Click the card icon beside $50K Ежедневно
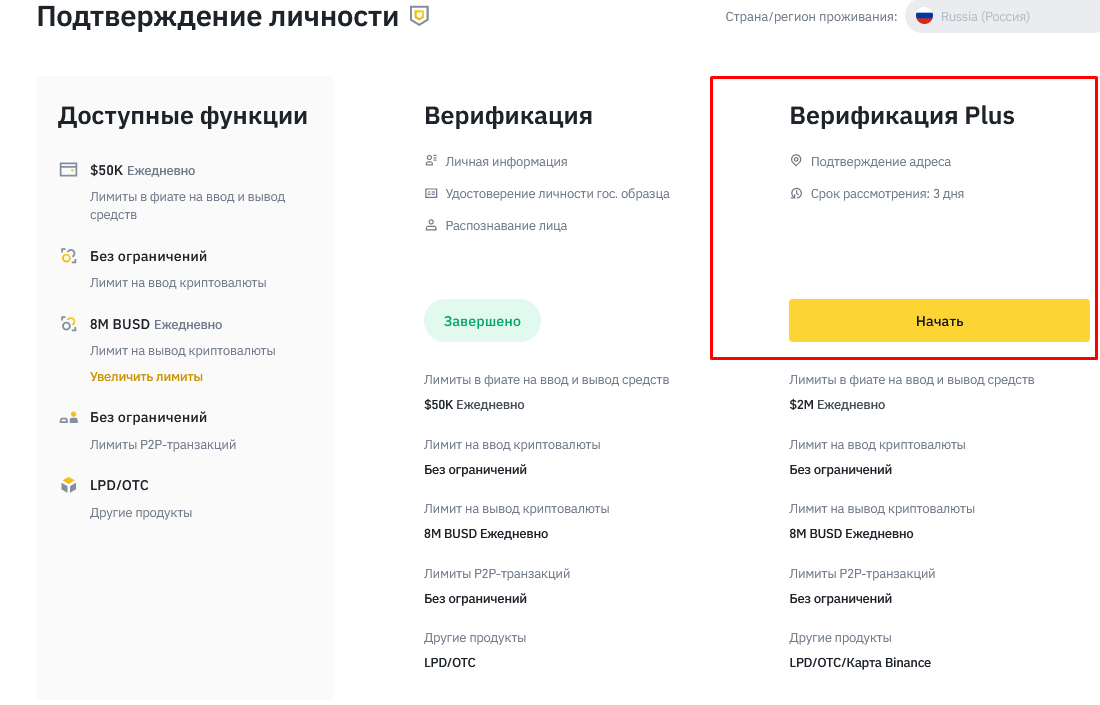 [x=68, y=170]
